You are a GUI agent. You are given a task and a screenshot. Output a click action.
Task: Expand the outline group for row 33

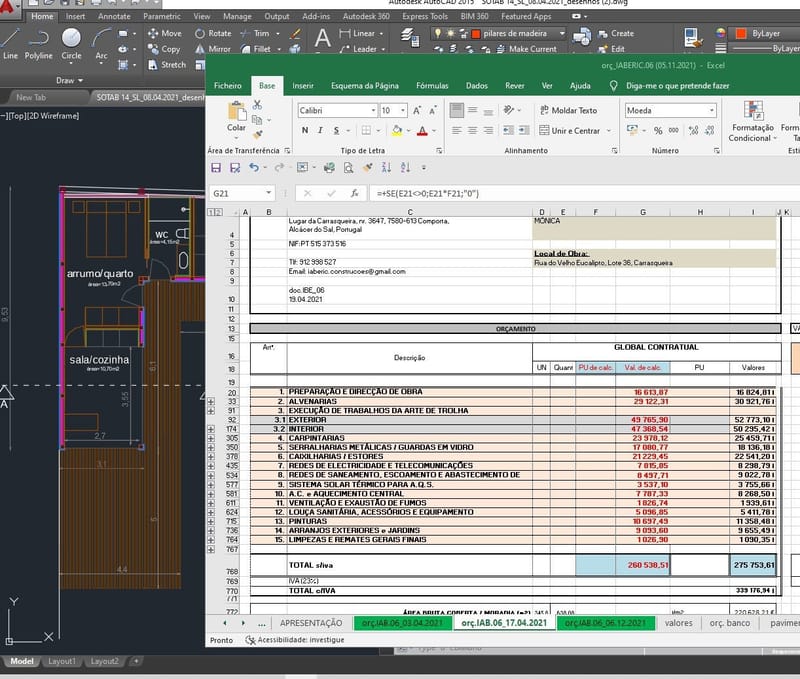pyautogui.click(x=210, y=400)
